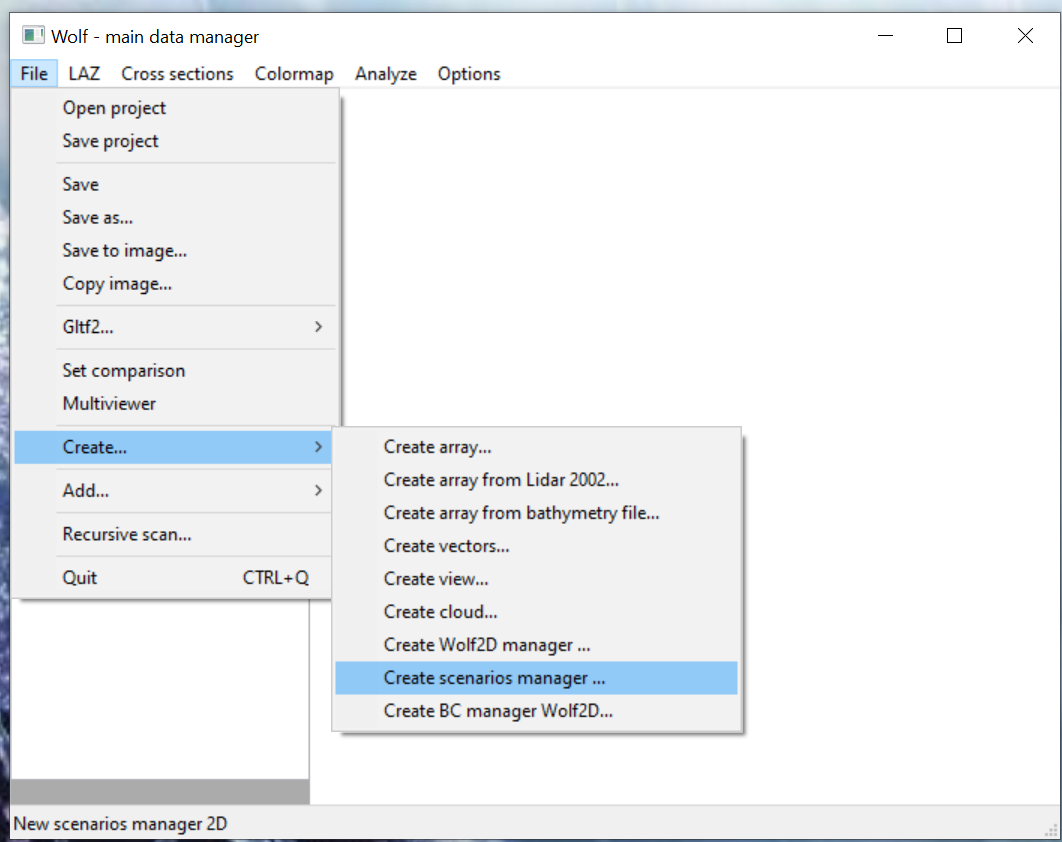Run Recursive scan... from File menu

[127, 534]
